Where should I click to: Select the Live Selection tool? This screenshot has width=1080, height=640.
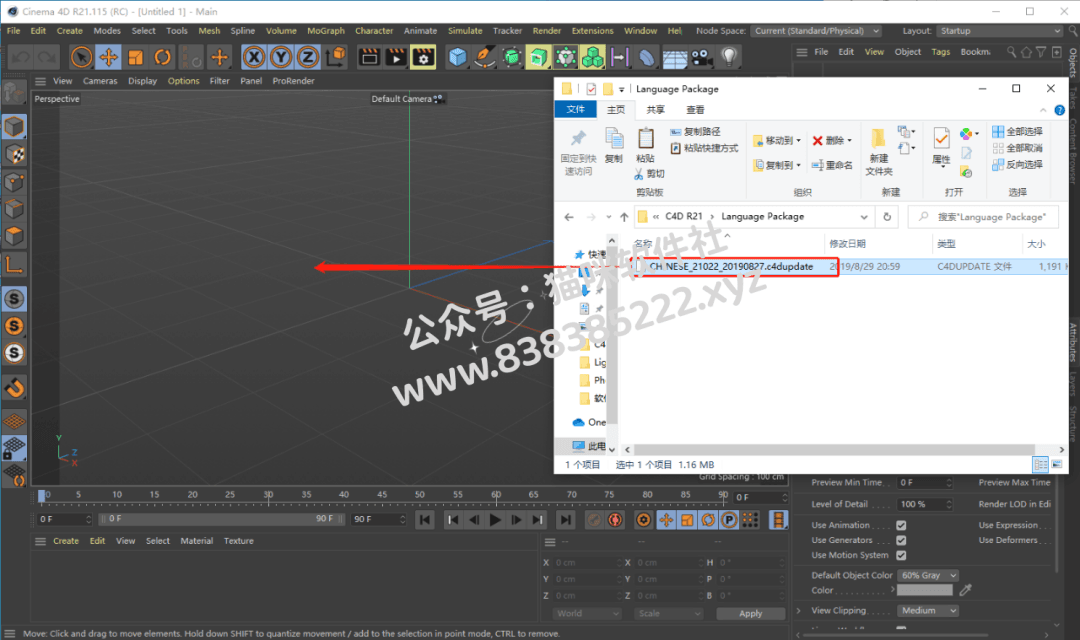point(81,57)
